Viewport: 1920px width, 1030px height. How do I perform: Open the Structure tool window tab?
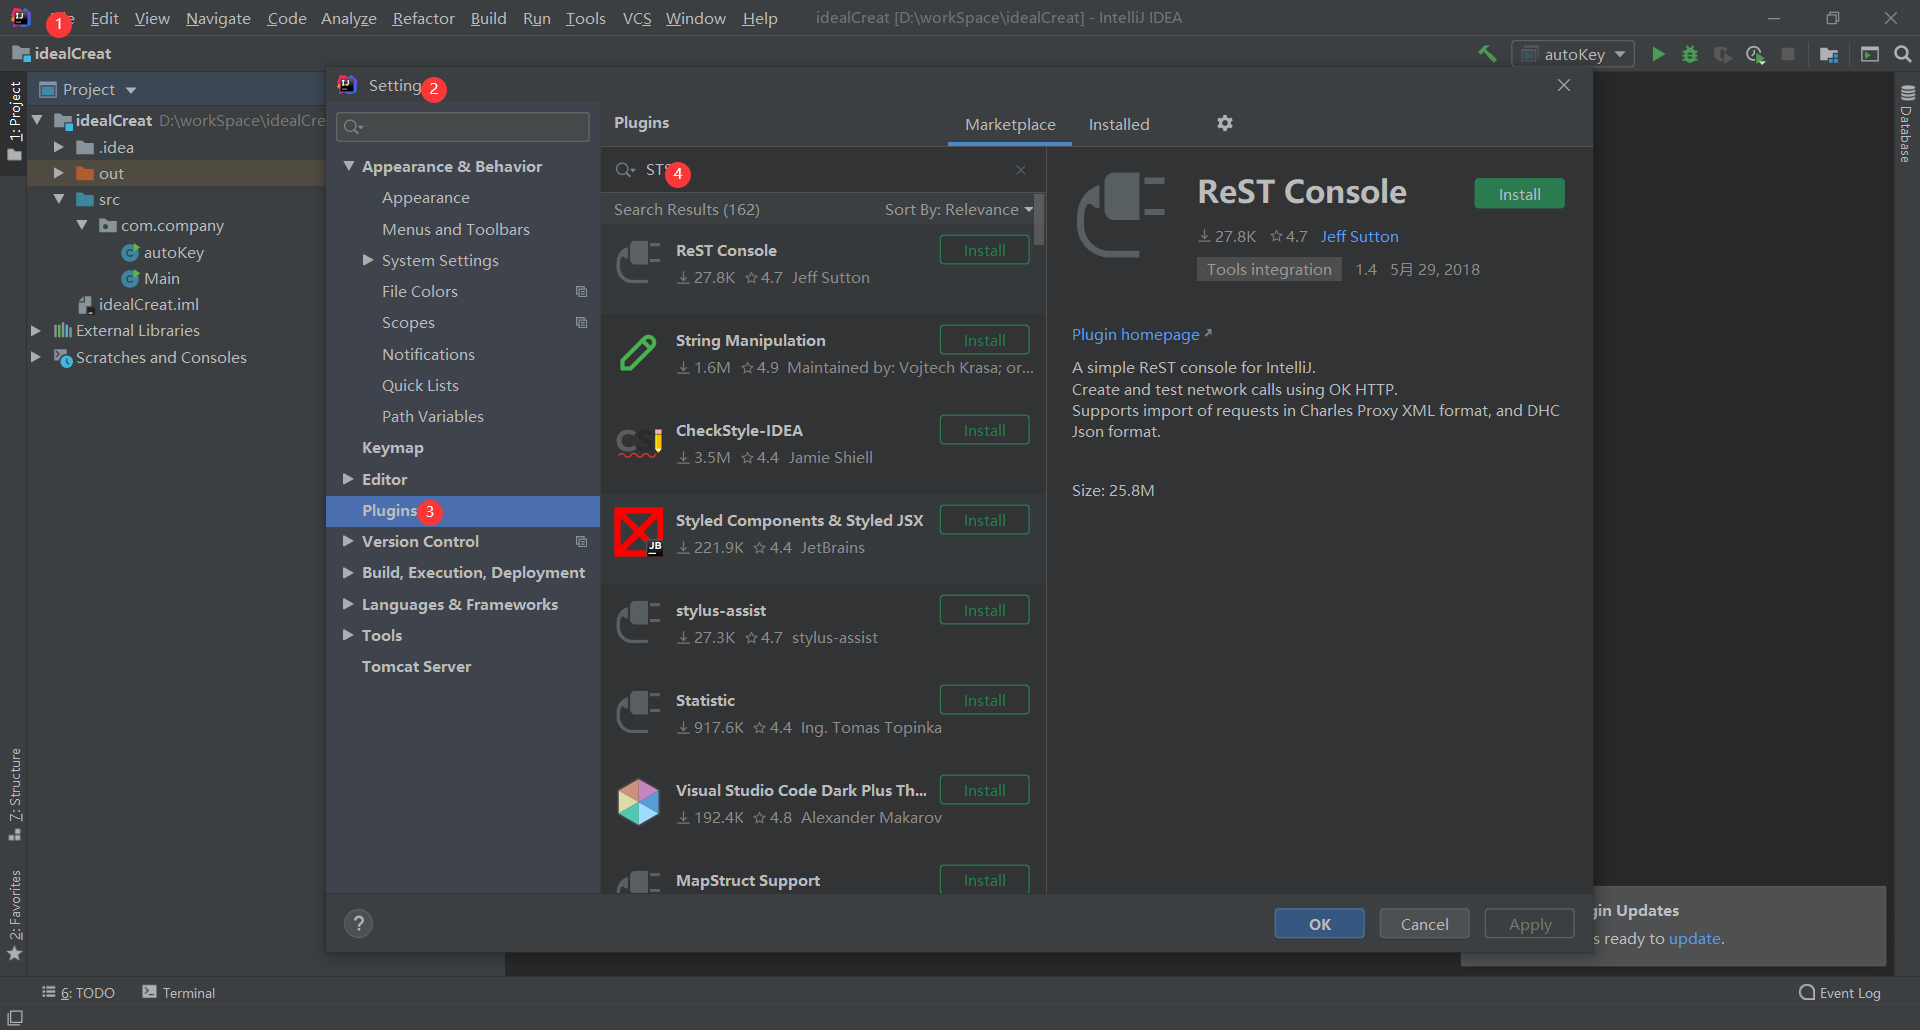click(x=15, y=794)
